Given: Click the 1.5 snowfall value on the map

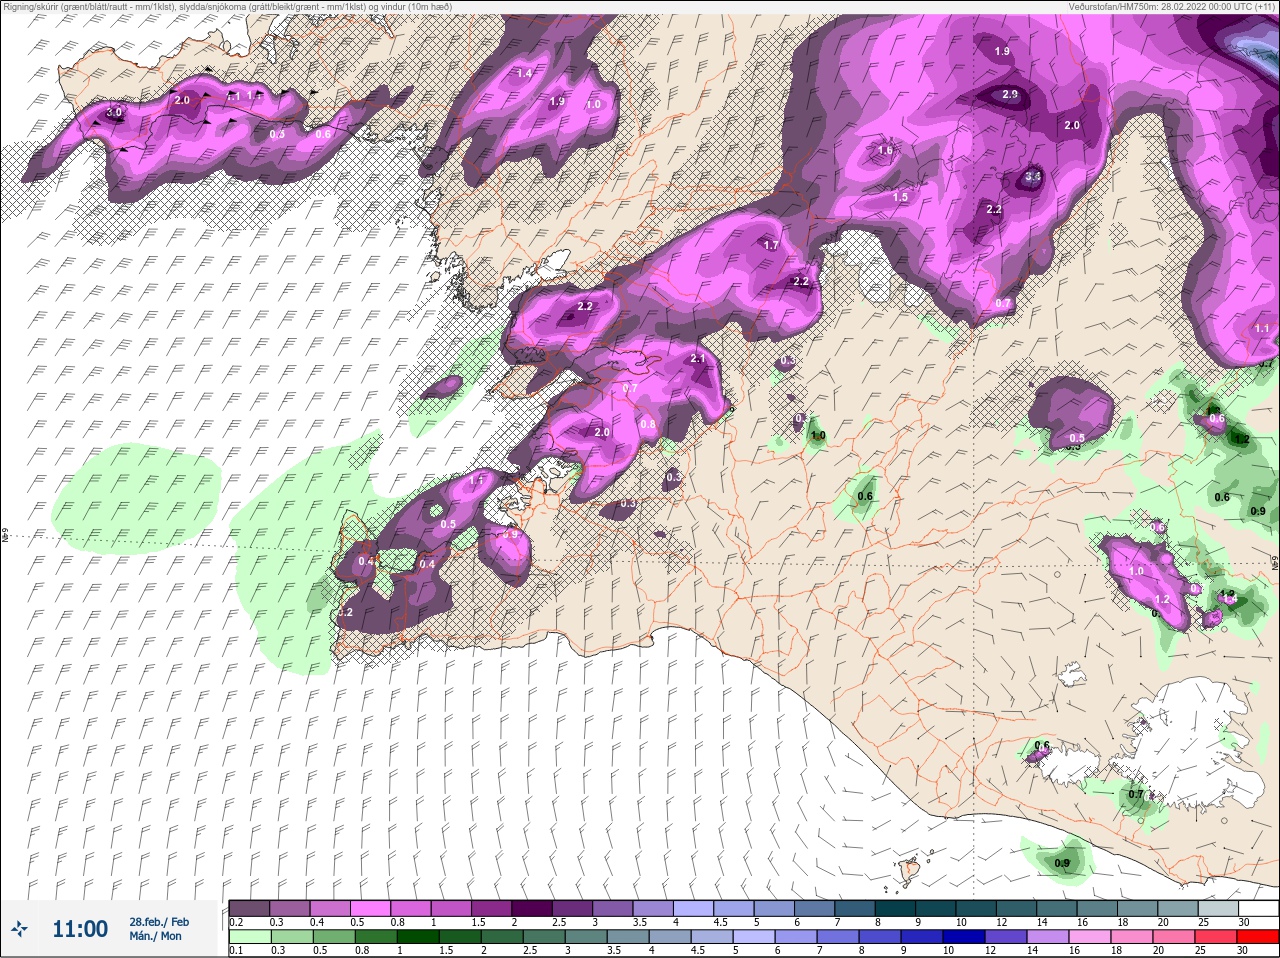Looking at the screenshot, I should (x=900, y=197).
